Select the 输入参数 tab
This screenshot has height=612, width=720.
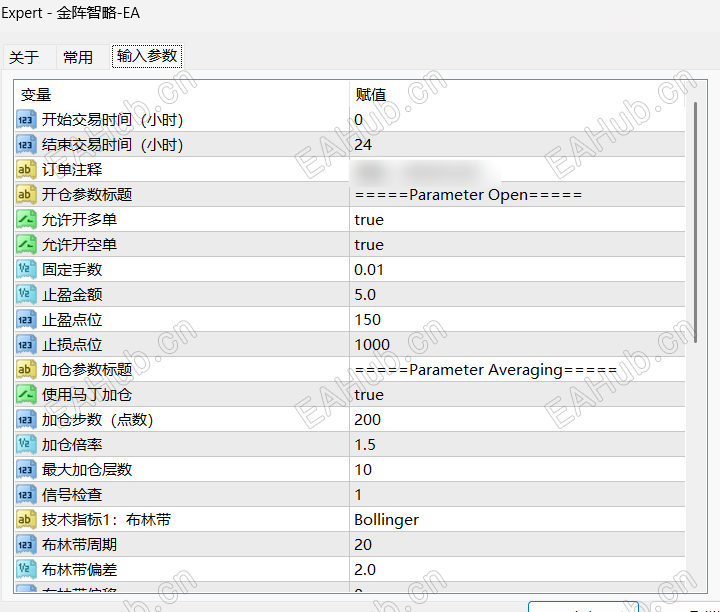pyautogui.click(x=147, y=56)
